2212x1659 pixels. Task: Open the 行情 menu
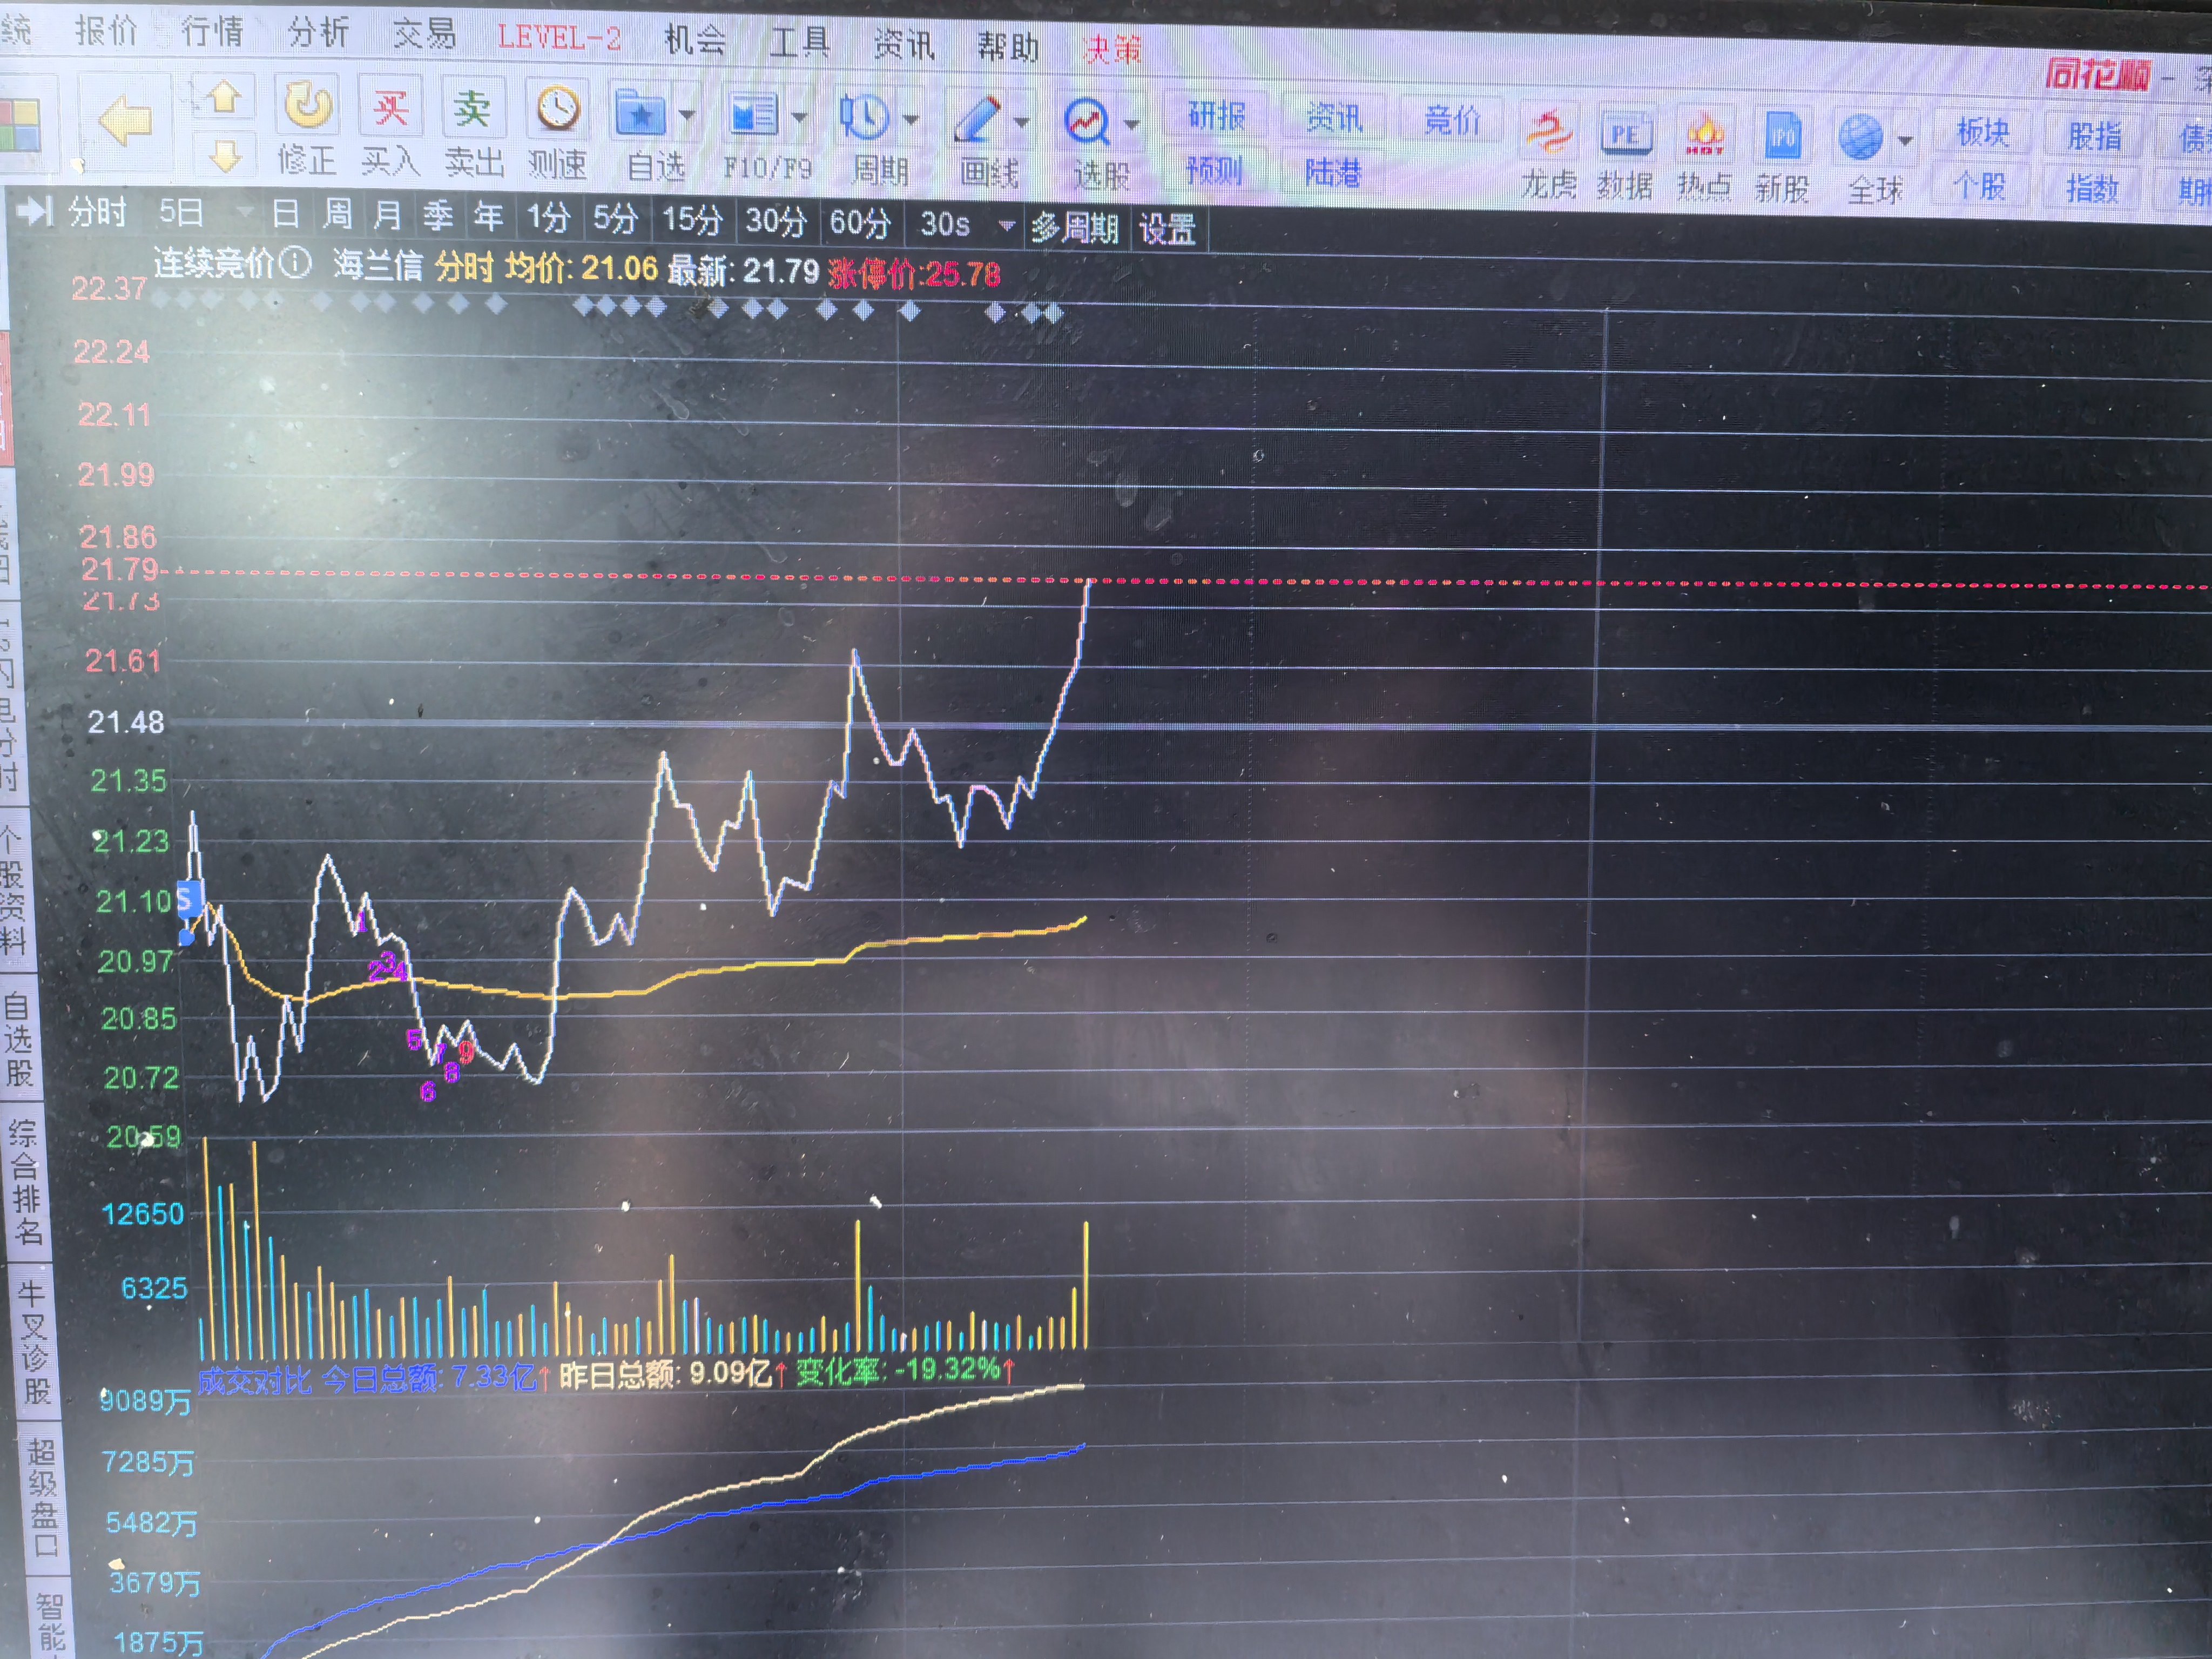click(212, 31)
